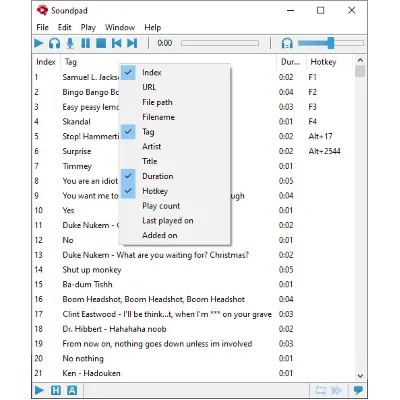The width and height of the screenshot is (400, 400).
Task: Click the chat bubble icon at bottom right
Action: (x=358, y=390)
